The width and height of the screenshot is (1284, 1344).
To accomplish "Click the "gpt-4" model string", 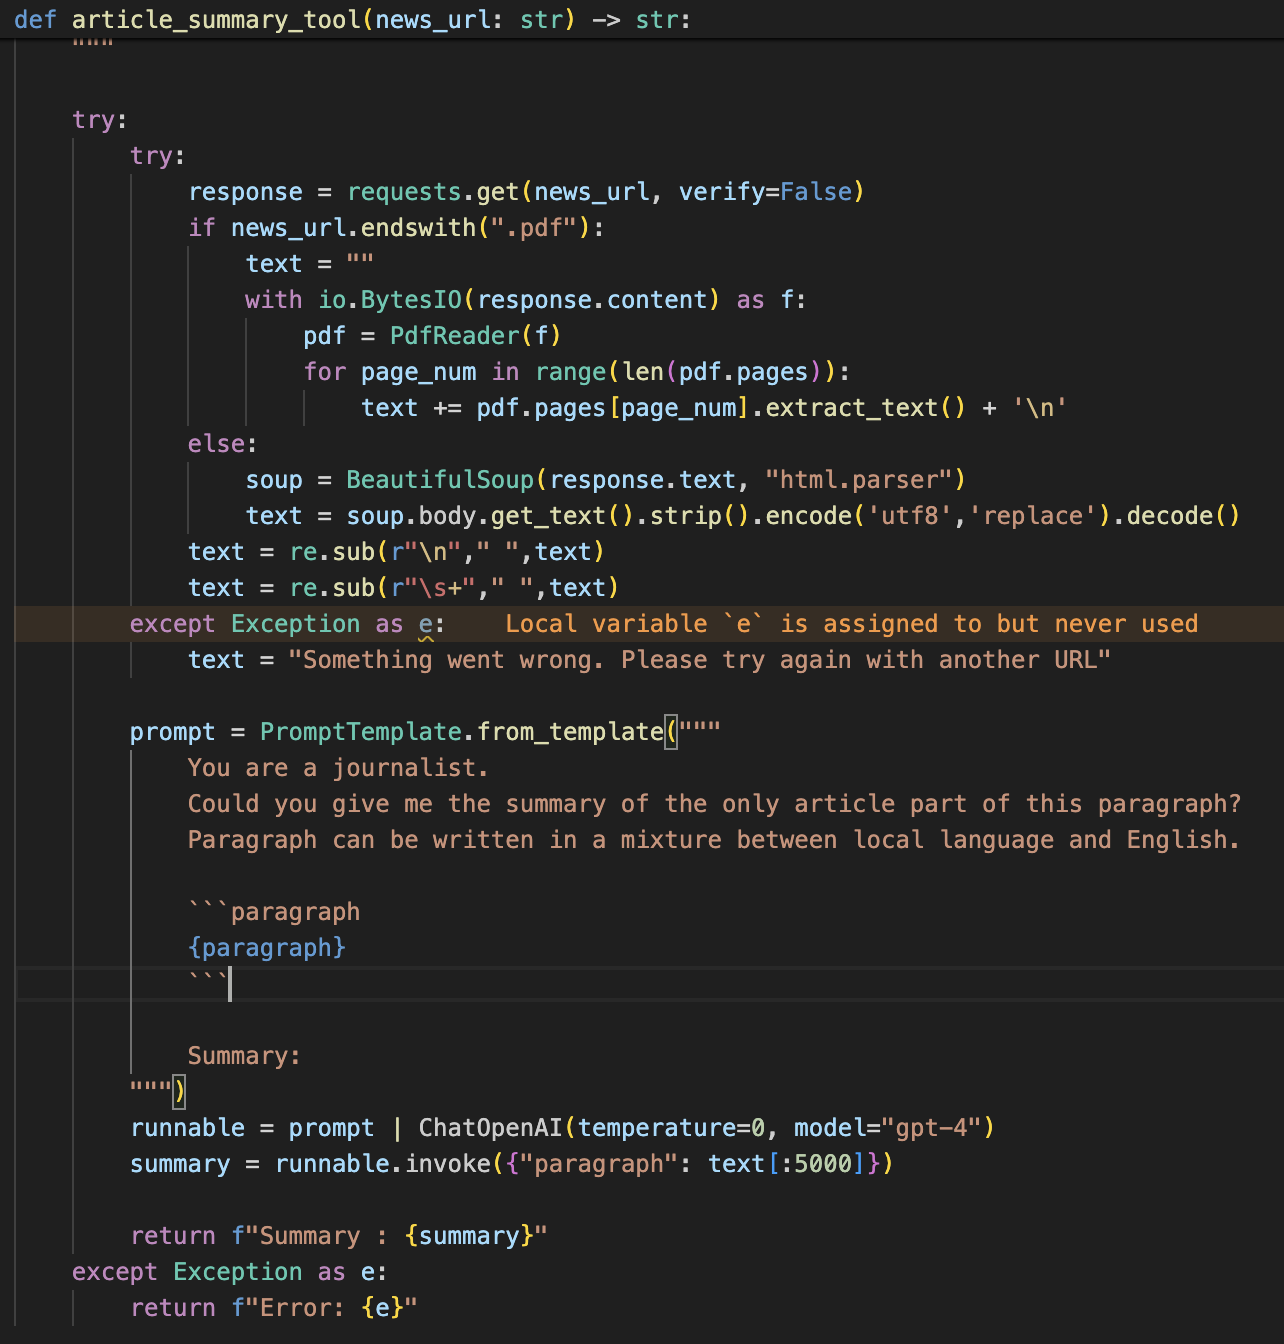I will point(931,1128).
